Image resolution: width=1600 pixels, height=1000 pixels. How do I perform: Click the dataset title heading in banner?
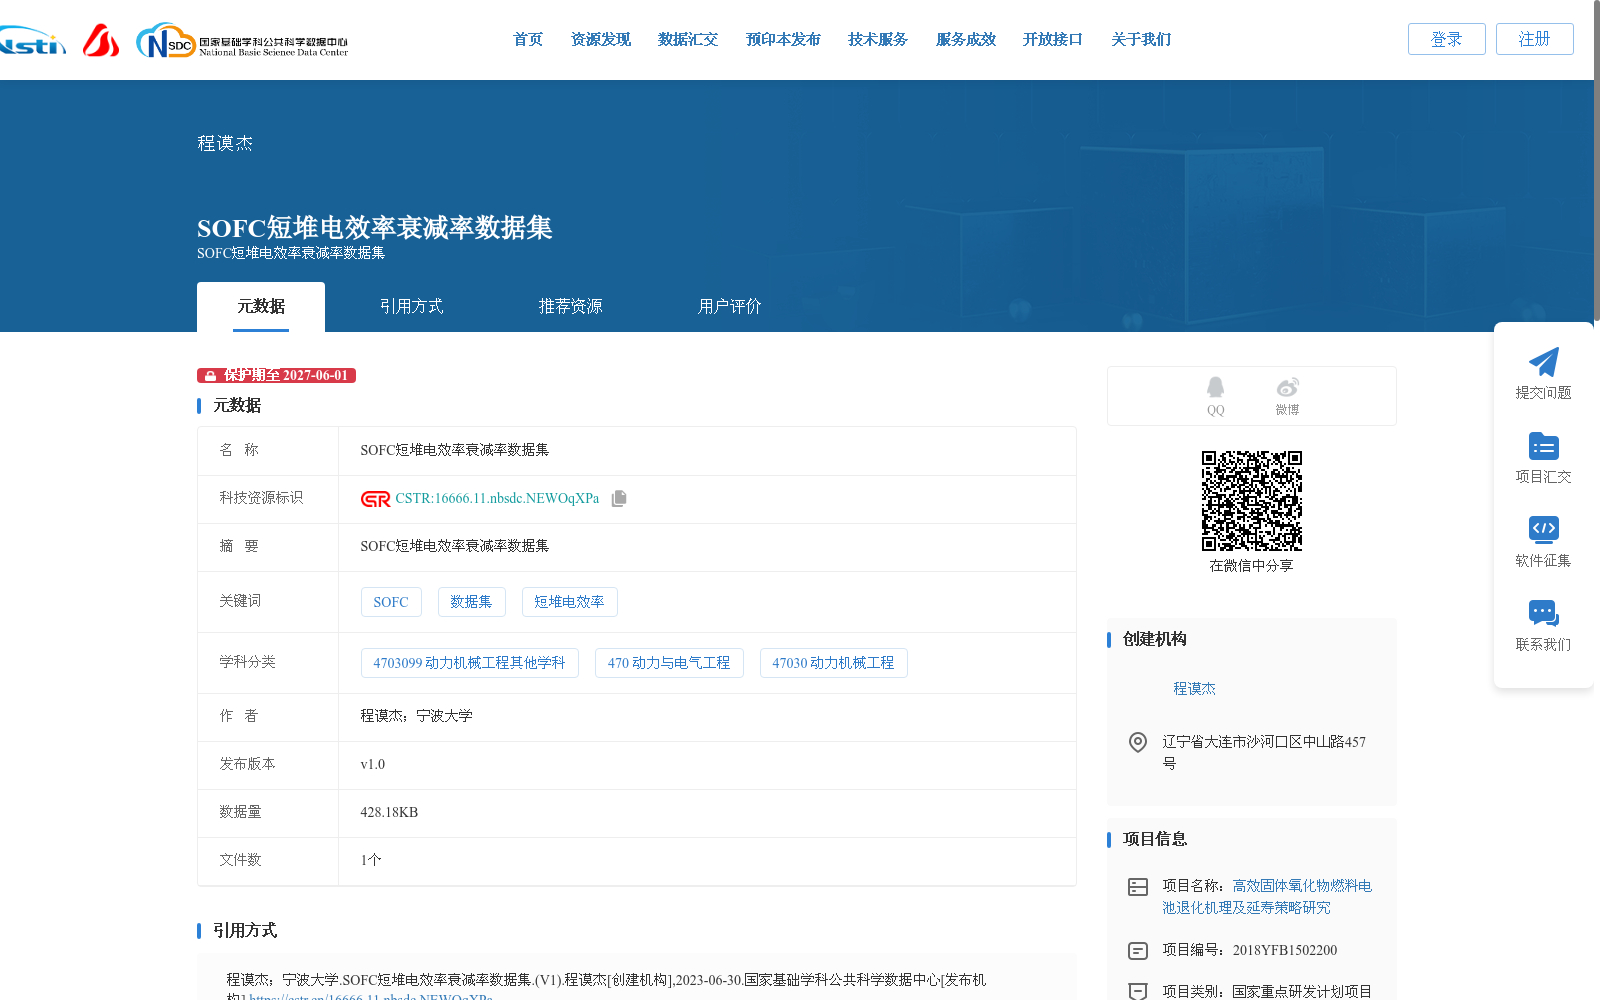click(375, 228)
